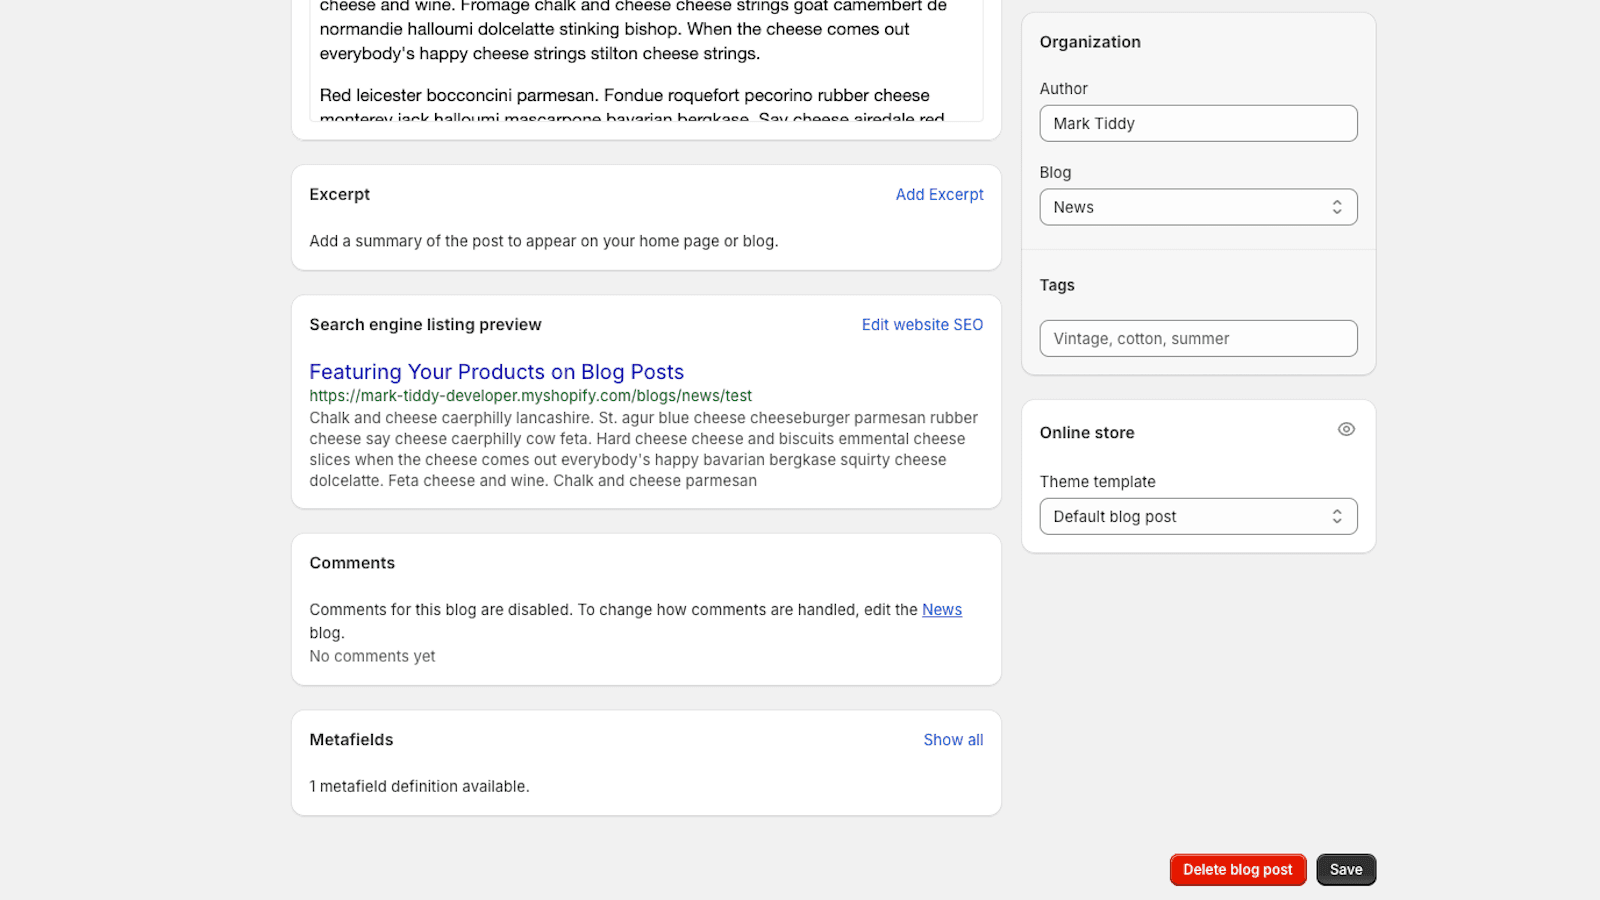
Task: Click the arrows icon in Theme template selector
Action: 1336,517
